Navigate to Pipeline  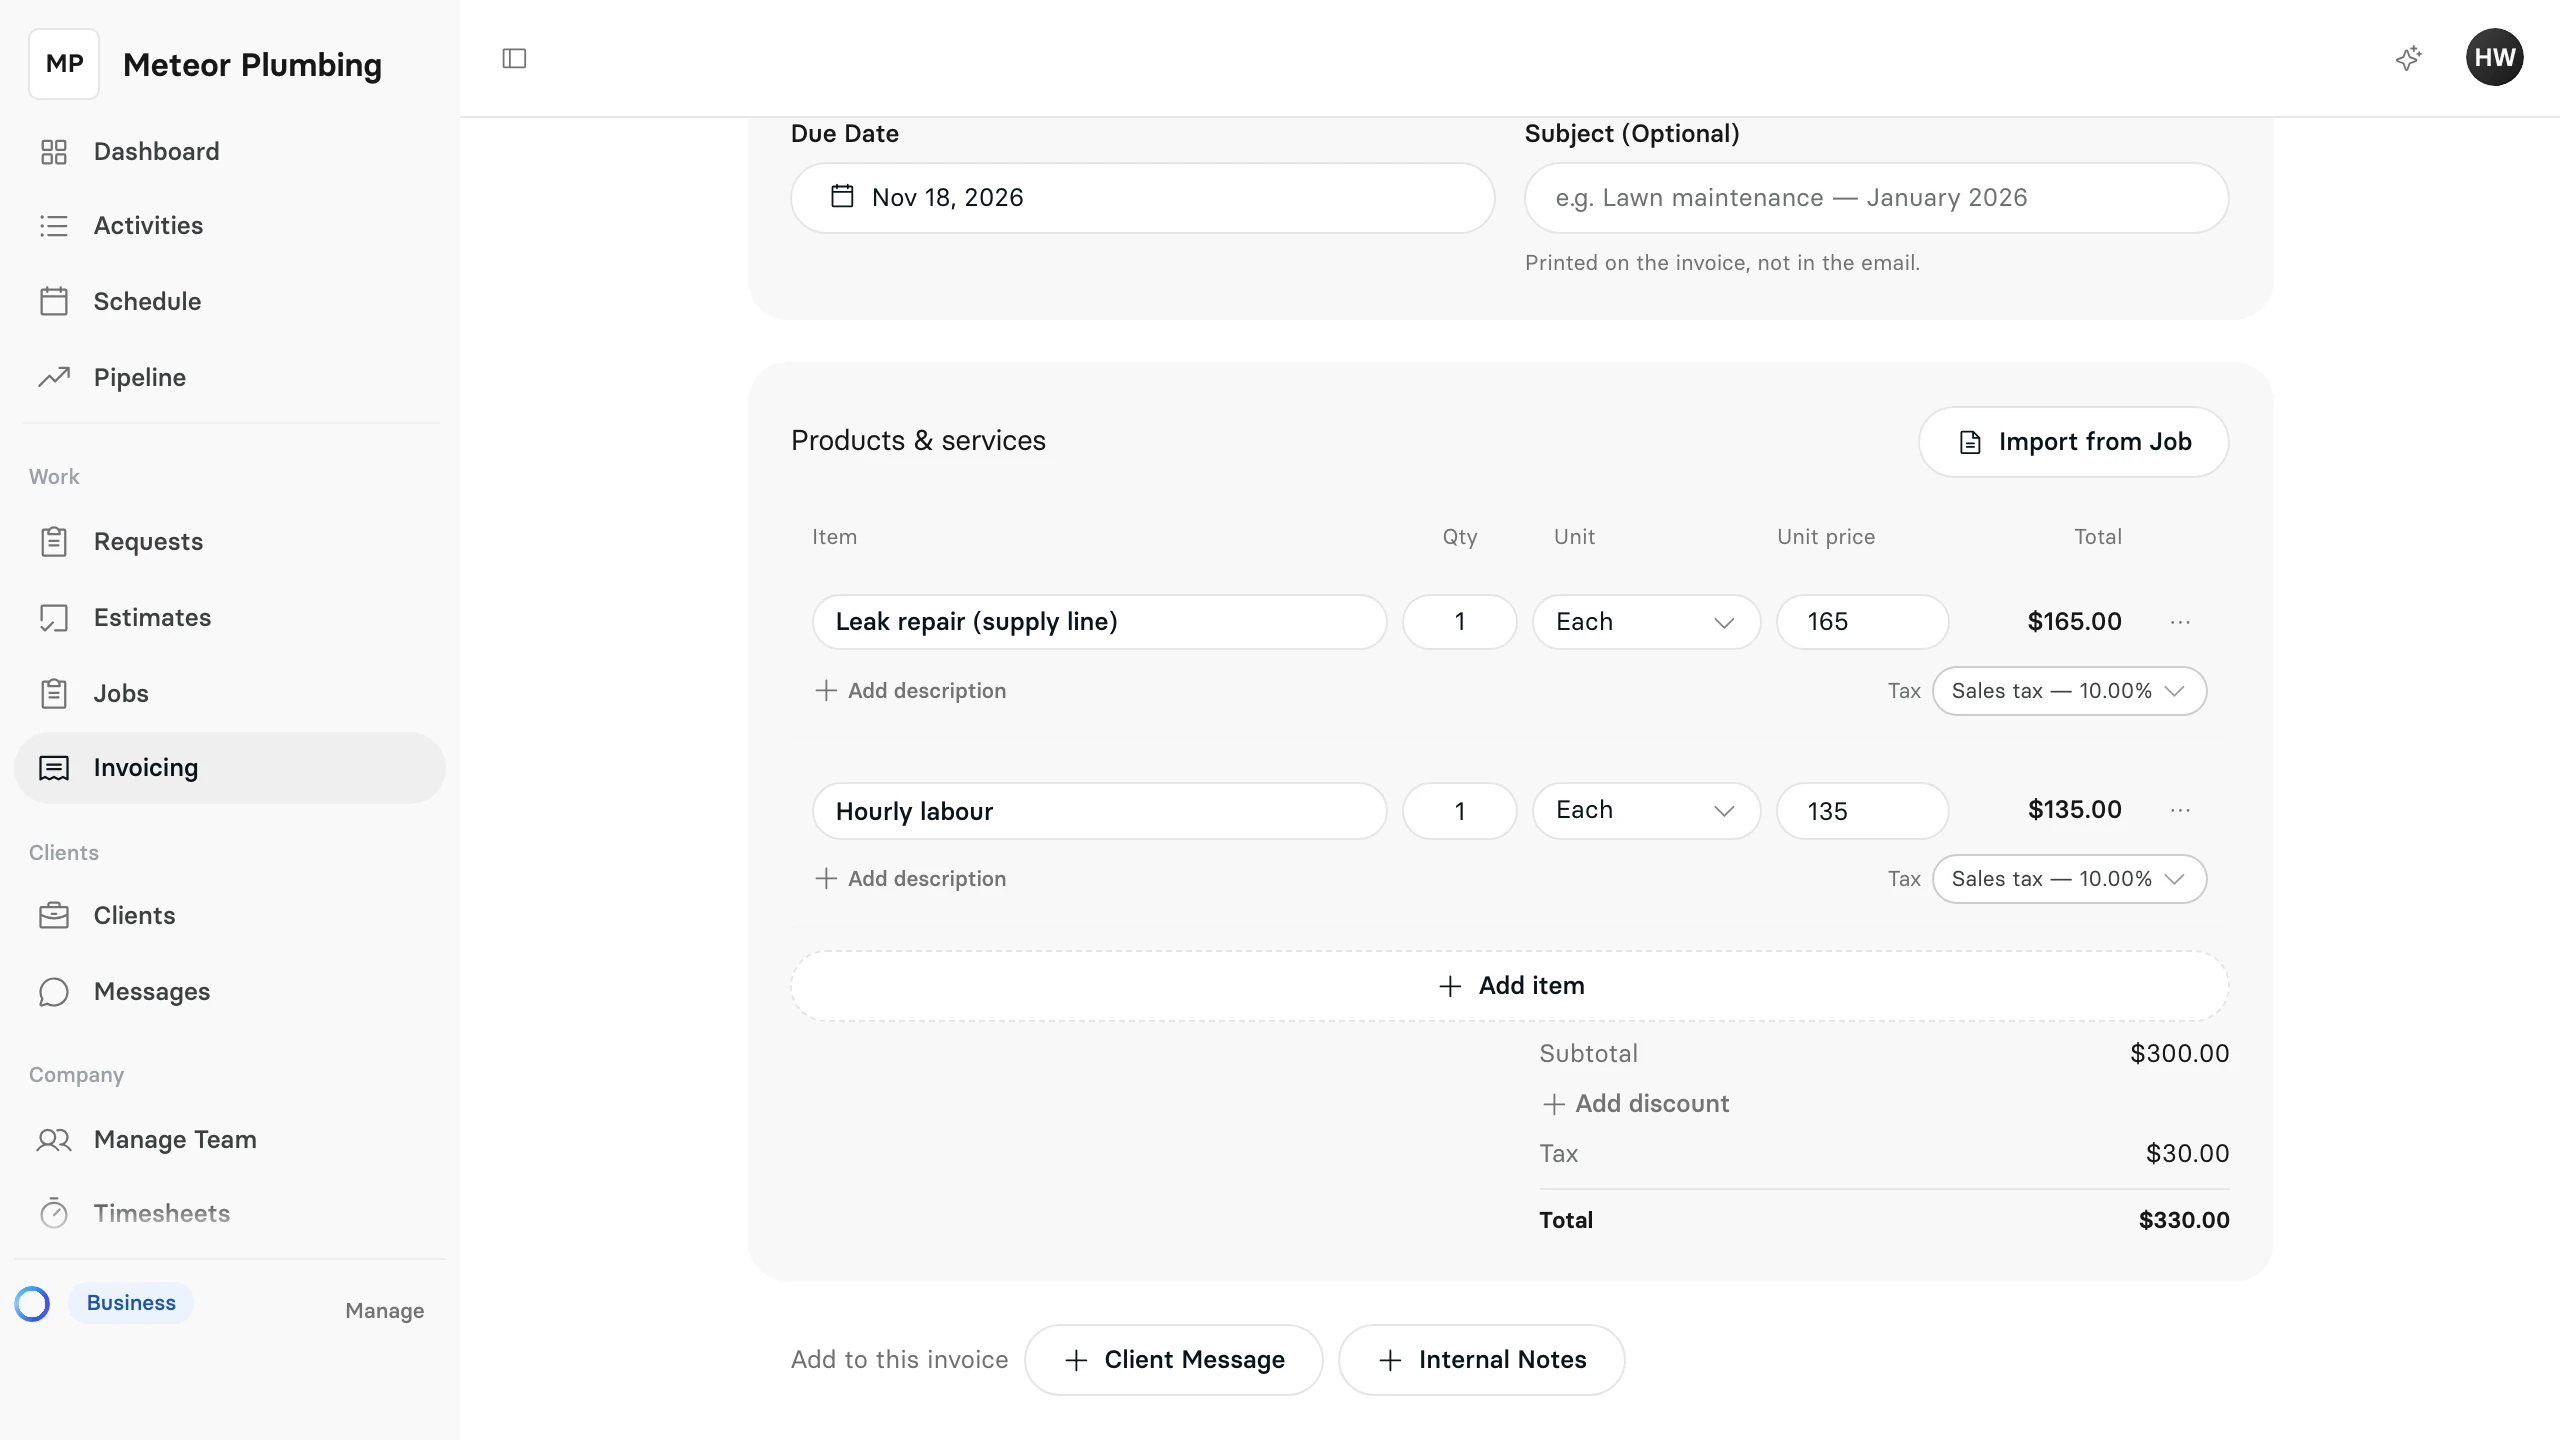coord(229,377)
